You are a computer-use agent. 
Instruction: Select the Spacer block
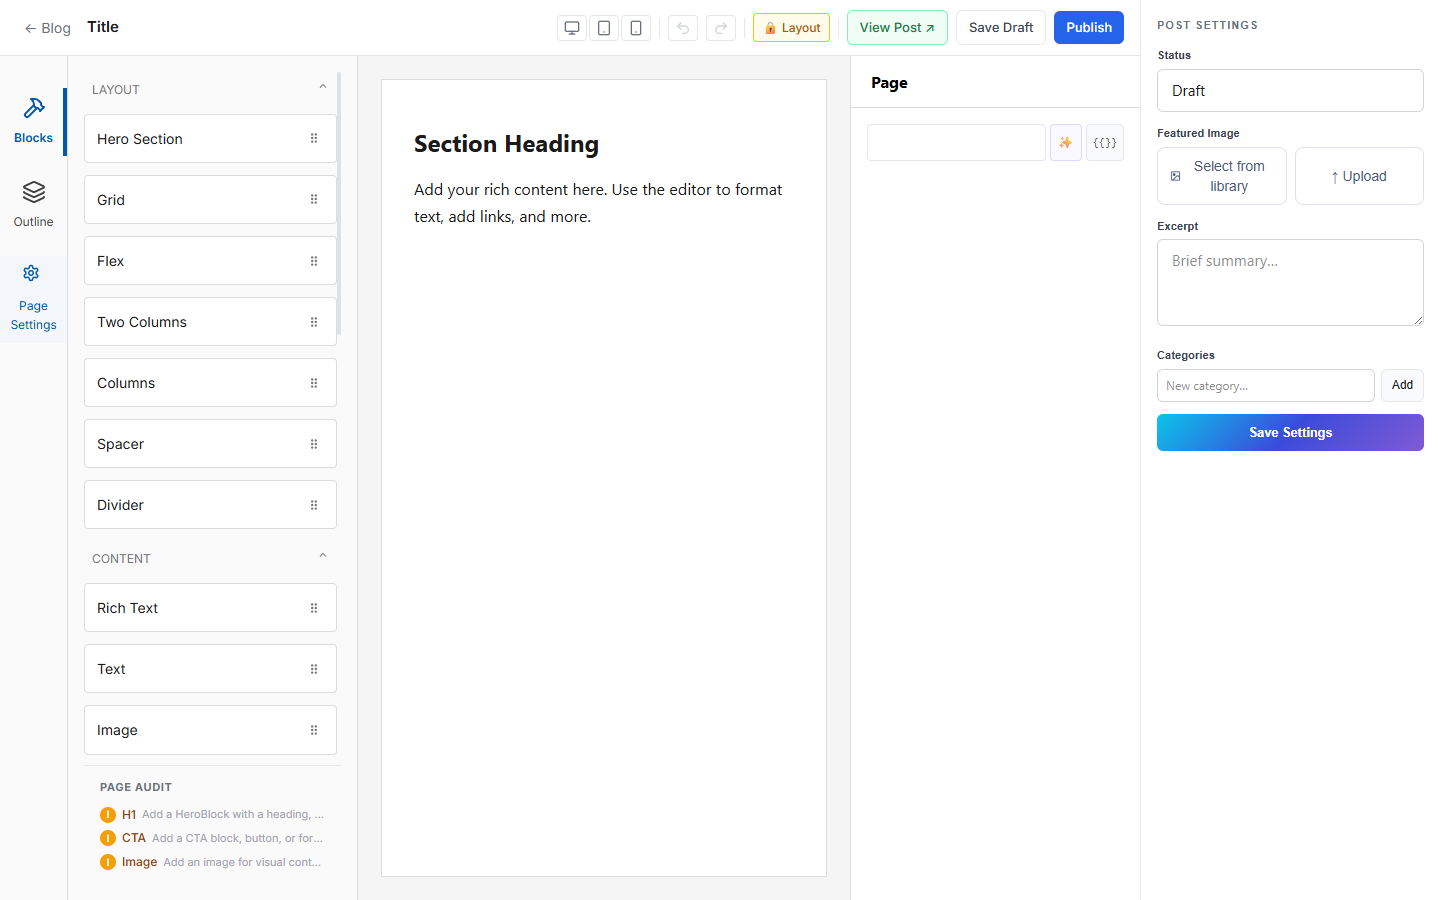pyautogui.click(x=210, y=444)
